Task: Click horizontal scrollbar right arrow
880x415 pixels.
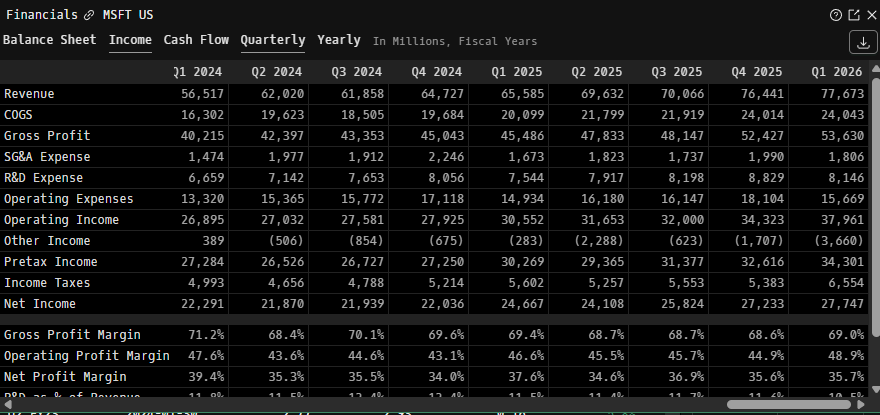Action: point(861,404)
